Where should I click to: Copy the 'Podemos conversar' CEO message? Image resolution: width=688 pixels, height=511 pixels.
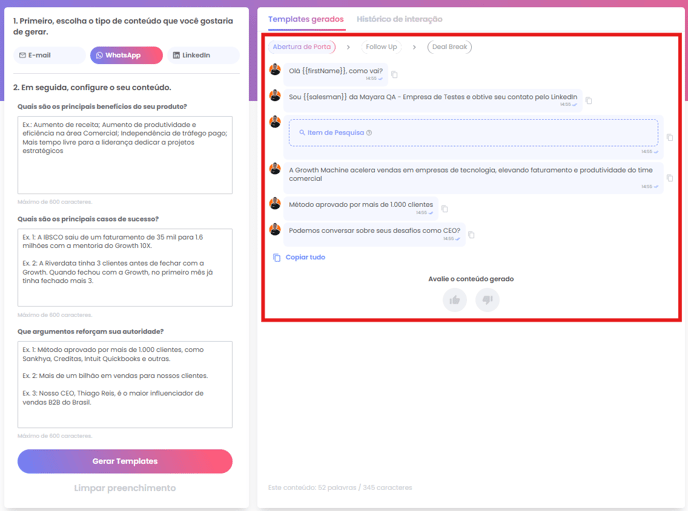[x=471, y=235]
